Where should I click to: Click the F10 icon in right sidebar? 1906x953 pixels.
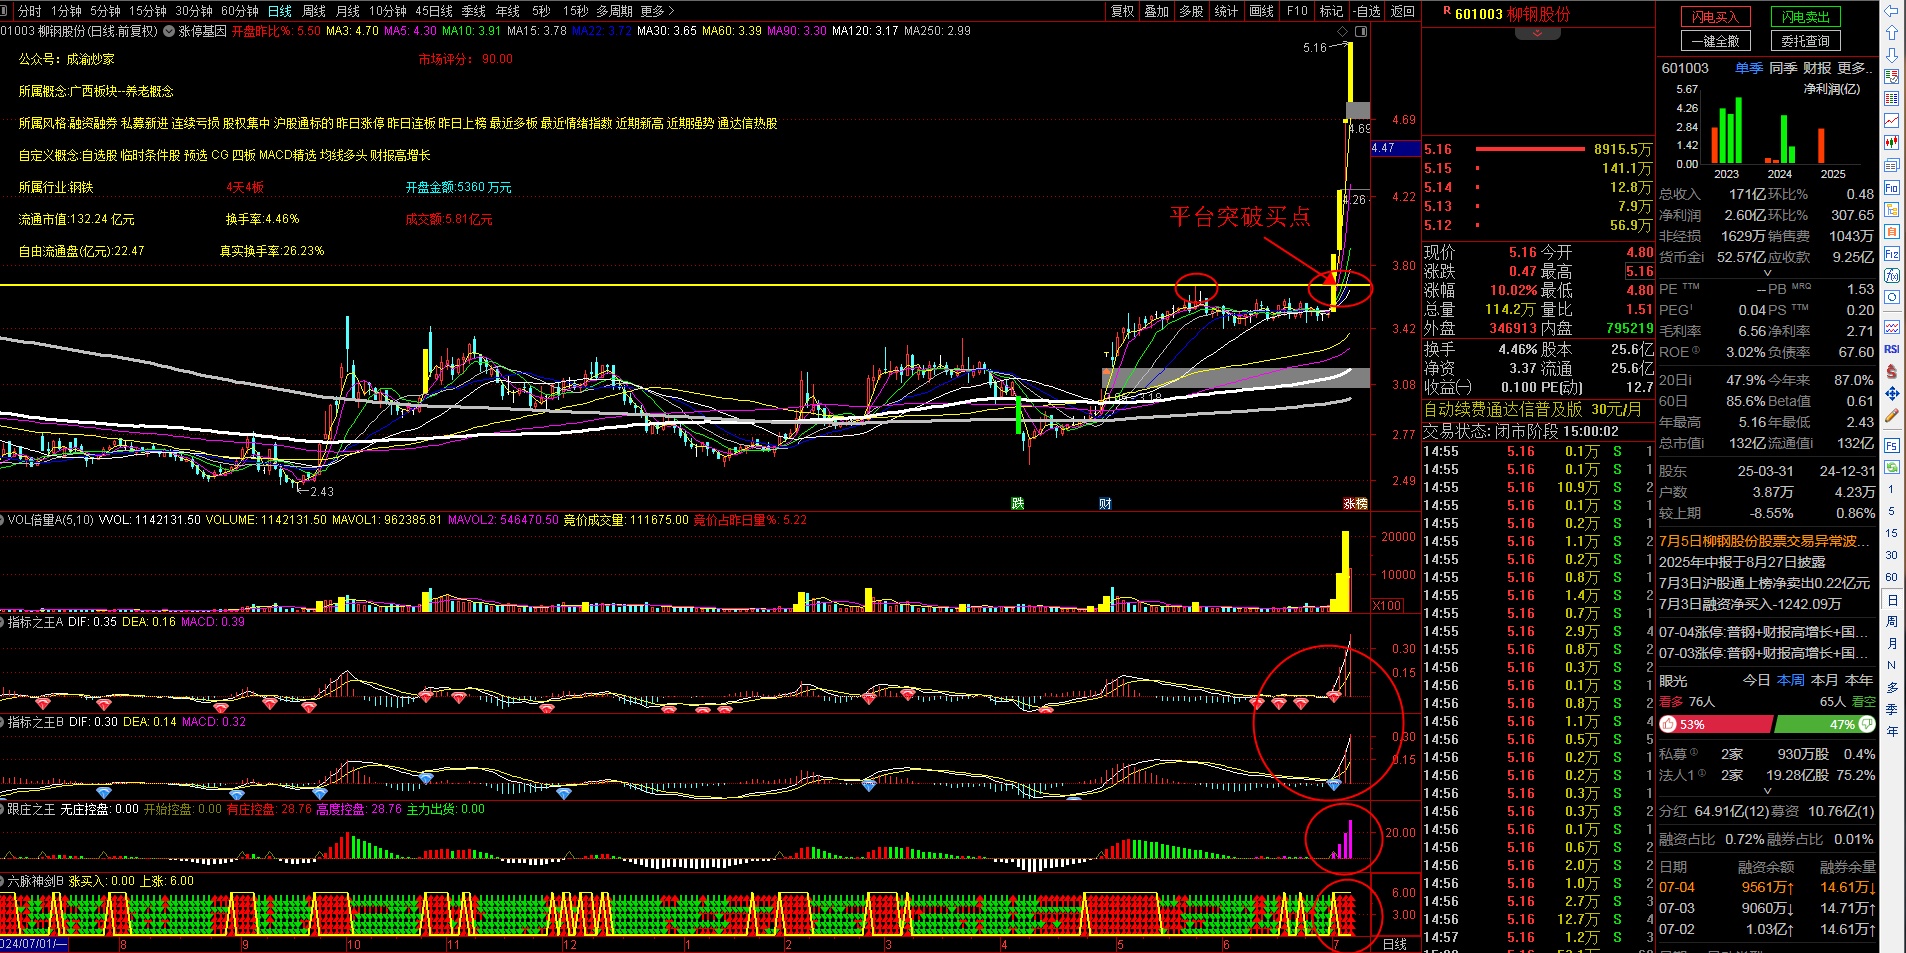point(1891,188)
